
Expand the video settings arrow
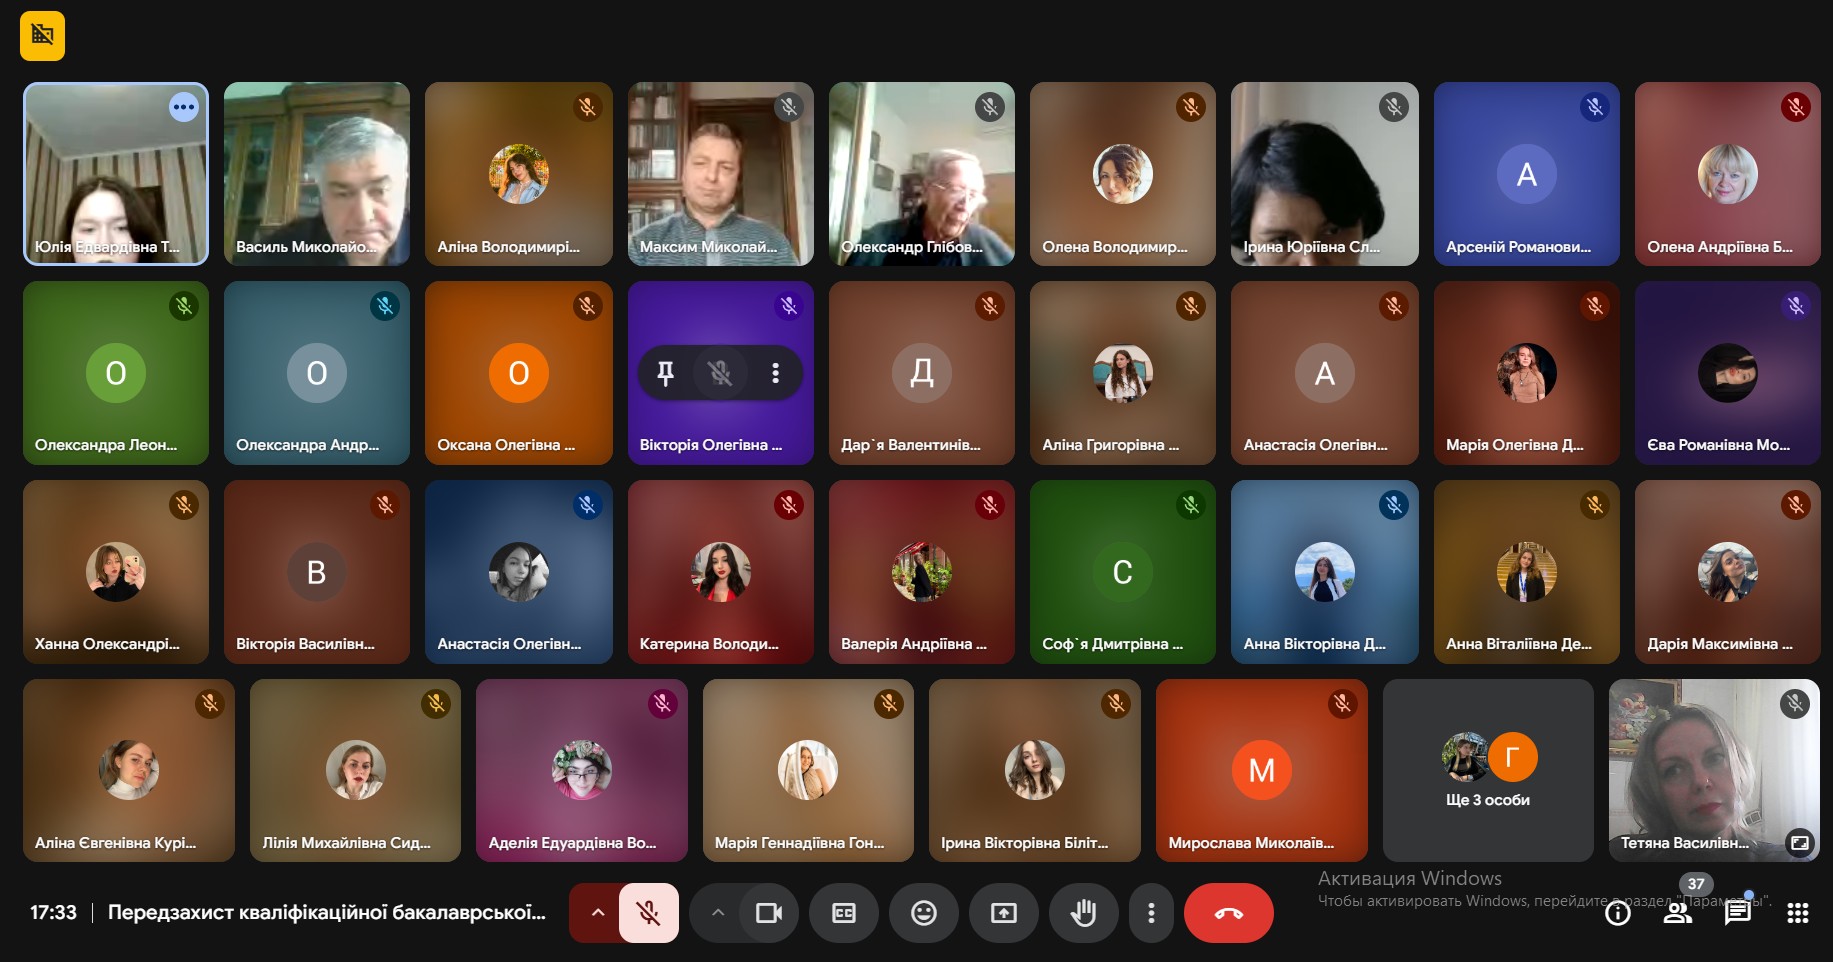[717, 913]
